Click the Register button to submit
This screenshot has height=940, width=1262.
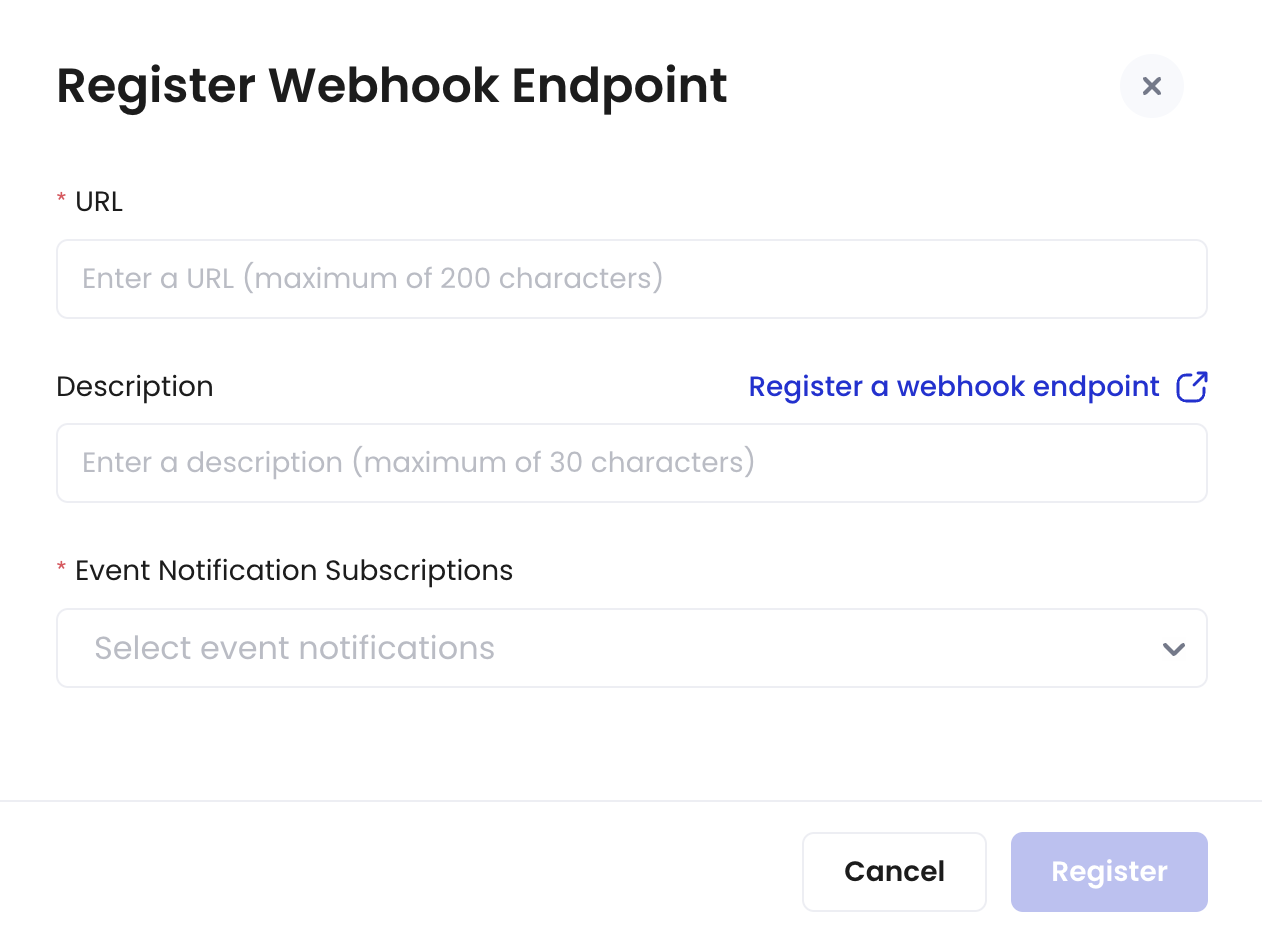pos(1108,871)
